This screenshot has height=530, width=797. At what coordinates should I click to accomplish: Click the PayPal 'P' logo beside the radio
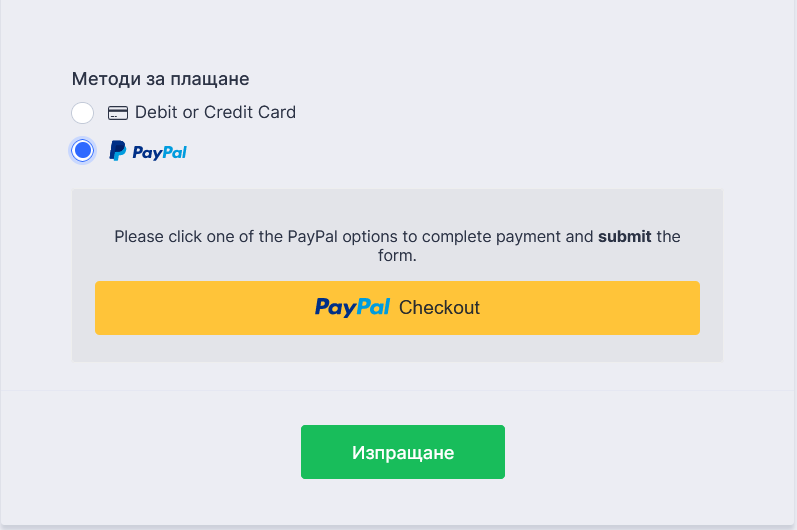[x=118, y=151]
